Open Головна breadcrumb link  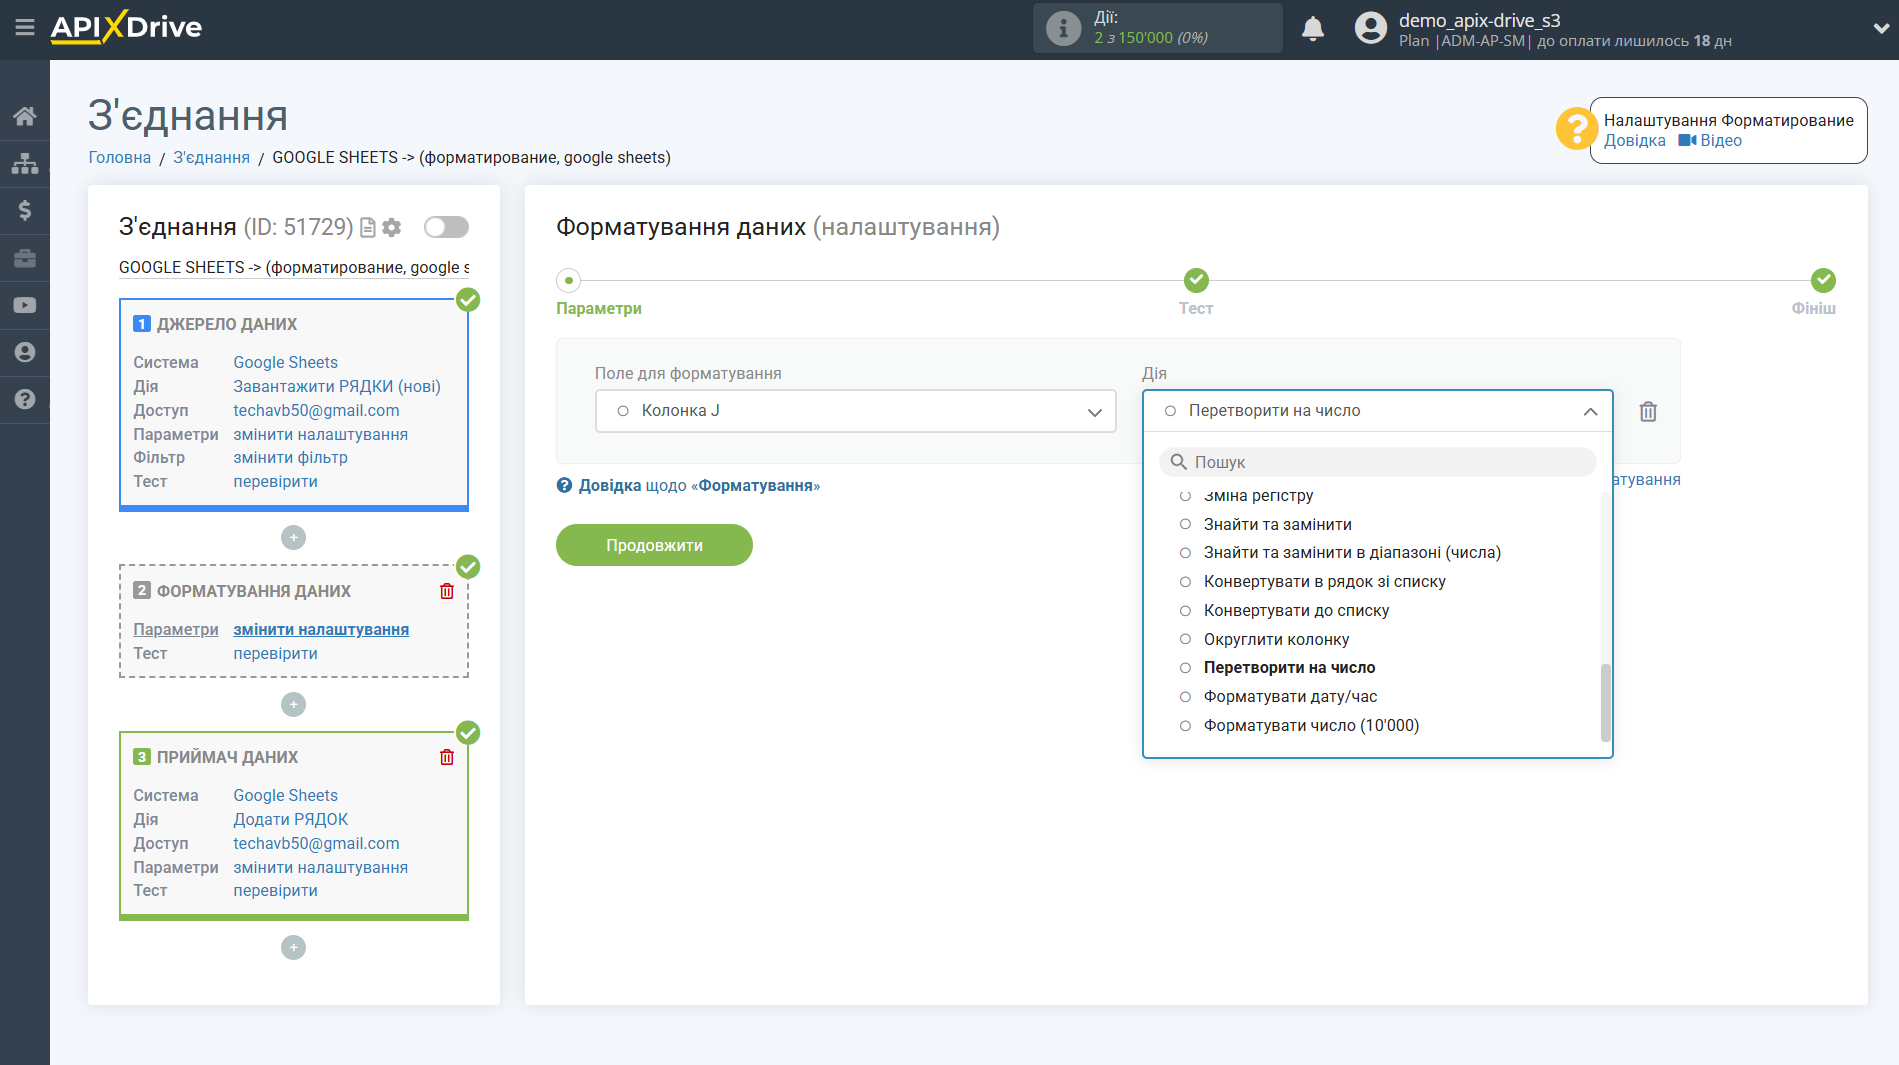[120, 158]
